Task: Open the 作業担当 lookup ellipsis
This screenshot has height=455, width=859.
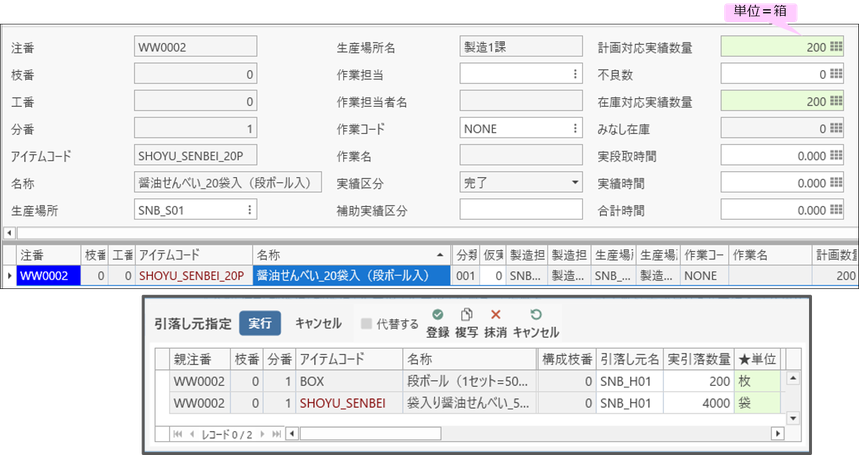Action: pyautogui.click(x=575, y=74)
